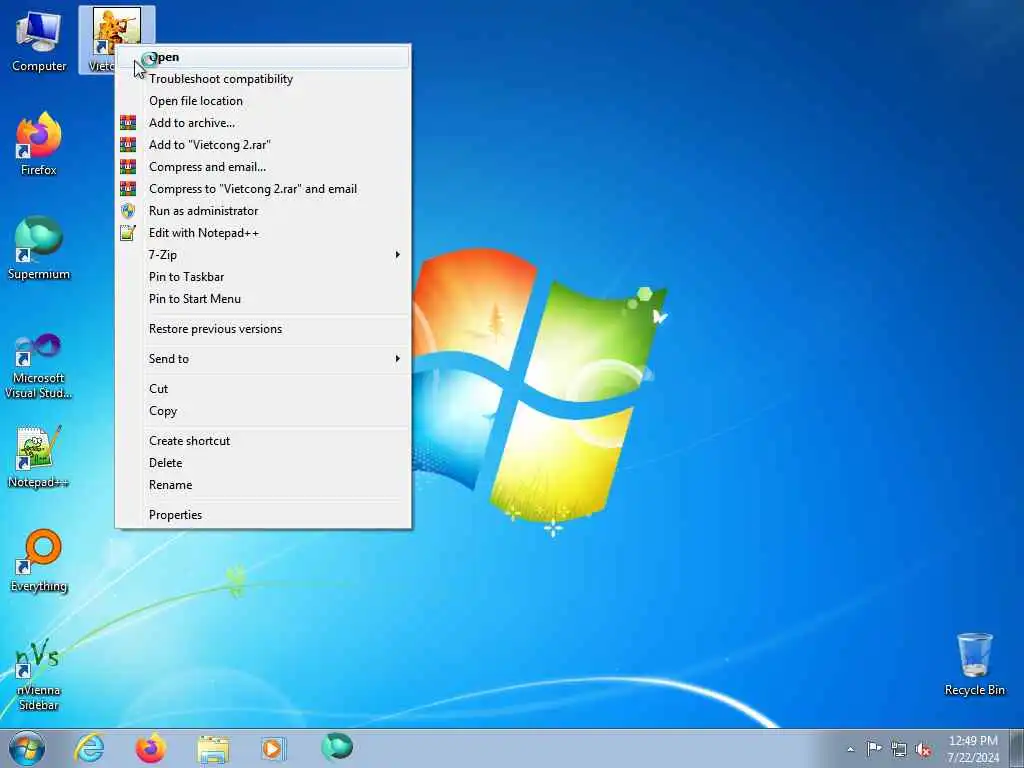Open the Action Center flag icon
The width and height of the screenshot is (1024, 768).
pyautogui.click(x=874, y=748)
